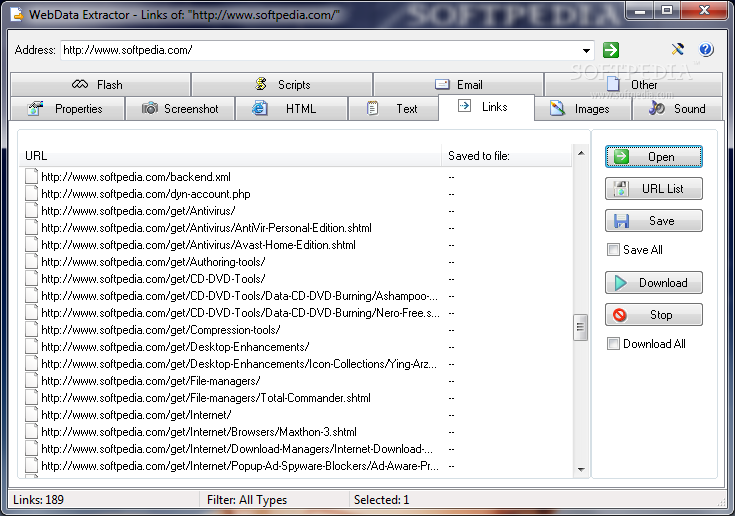Click the WebData Extractor title bar app icon
735x516 pixels.
[17, 15]
